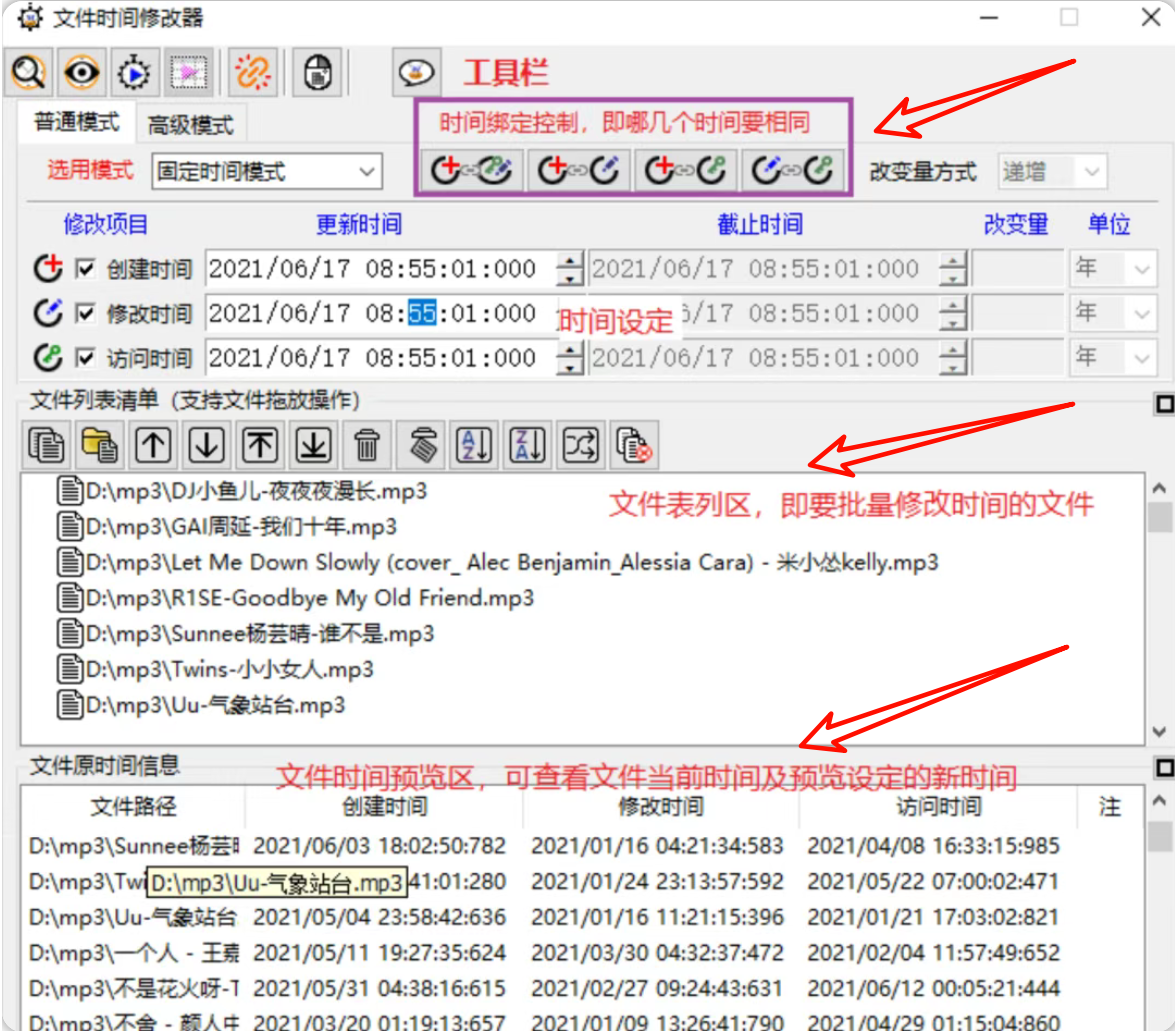The image size is (1175, 1031).
Task: Click the speech bubble toolbar icon
Action: pyautogui.click(x=417, y=73)
